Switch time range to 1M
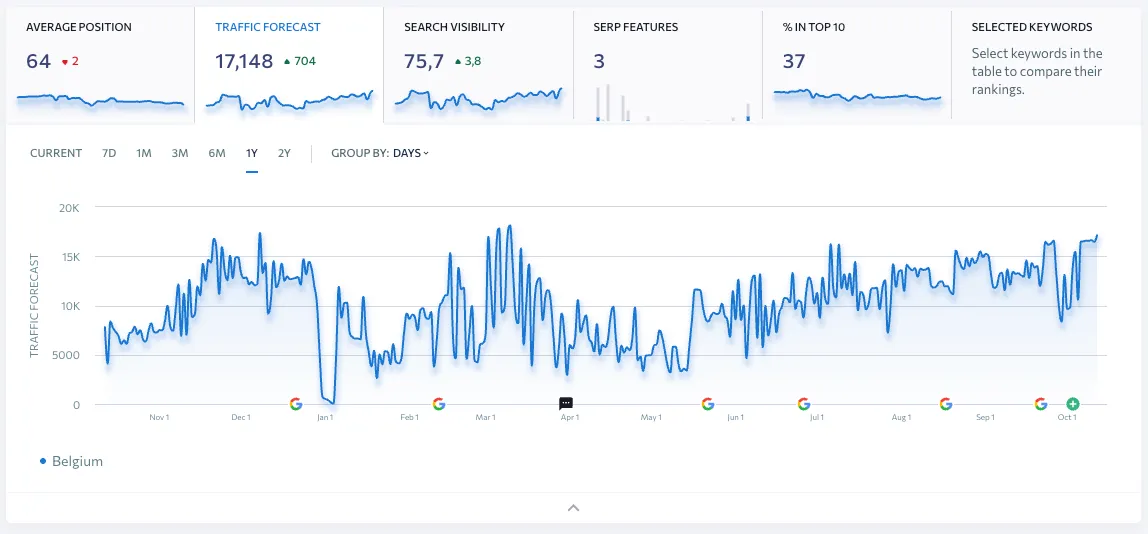The image size is (1148, 534). coord(144,153)
